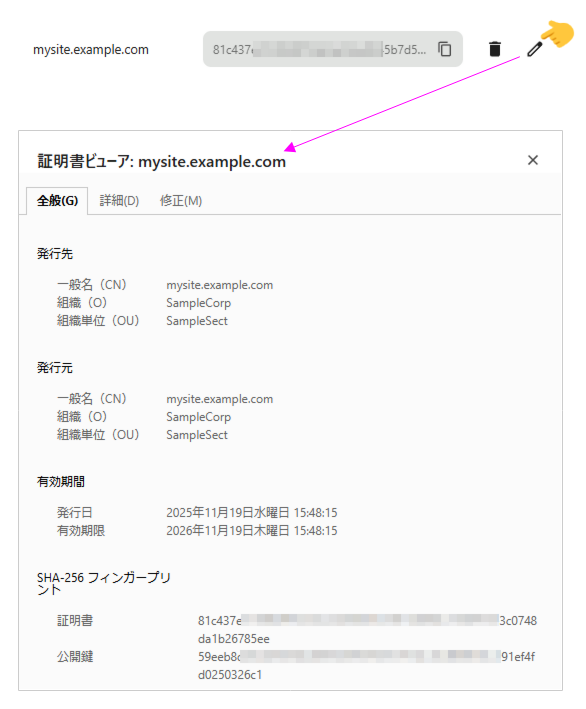The height and width of the screenshot is (709, 586).
Task: Click the 発行日 date 2025年11月19日
Action: 252,512
